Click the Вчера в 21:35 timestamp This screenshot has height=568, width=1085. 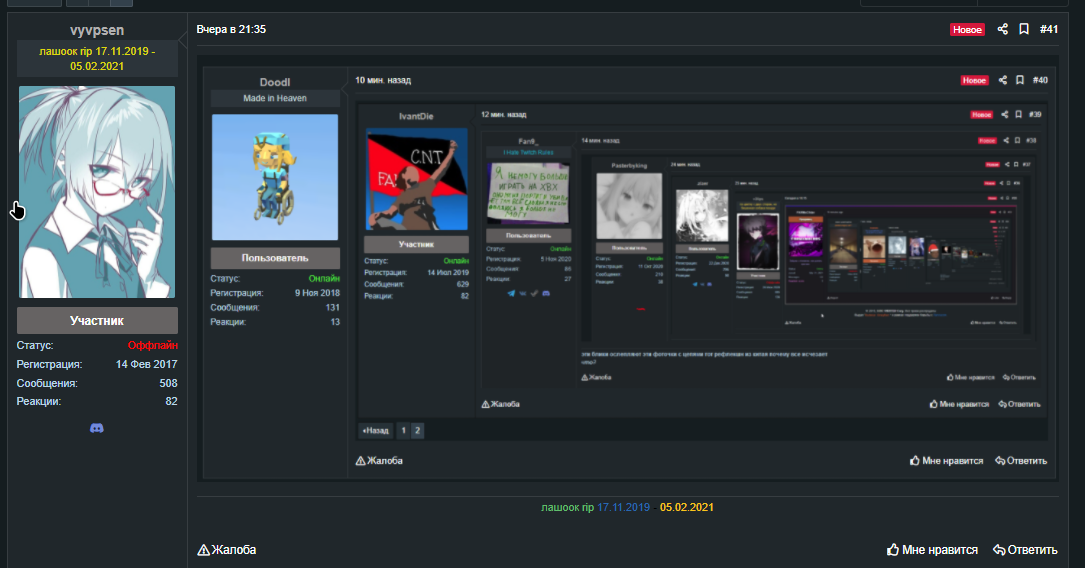(231, 30)
